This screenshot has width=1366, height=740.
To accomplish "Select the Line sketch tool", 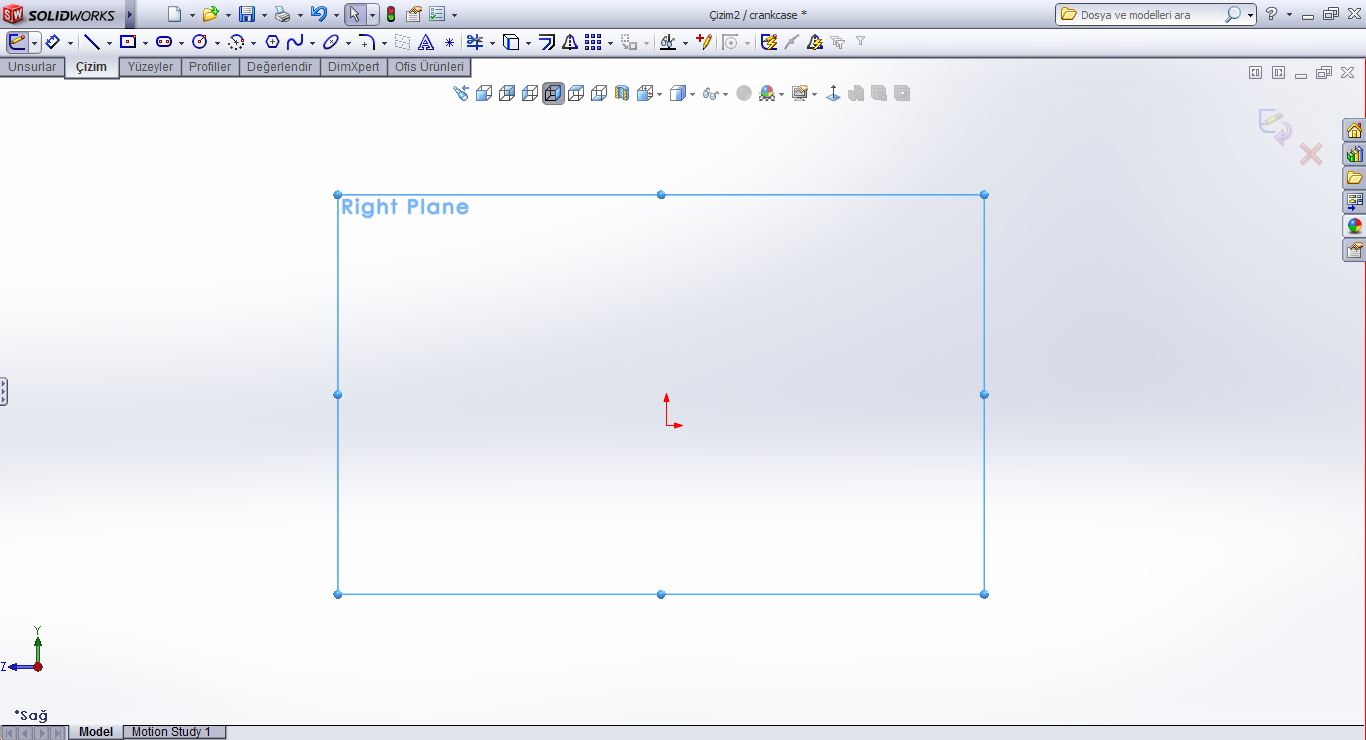I will (92, 42).
